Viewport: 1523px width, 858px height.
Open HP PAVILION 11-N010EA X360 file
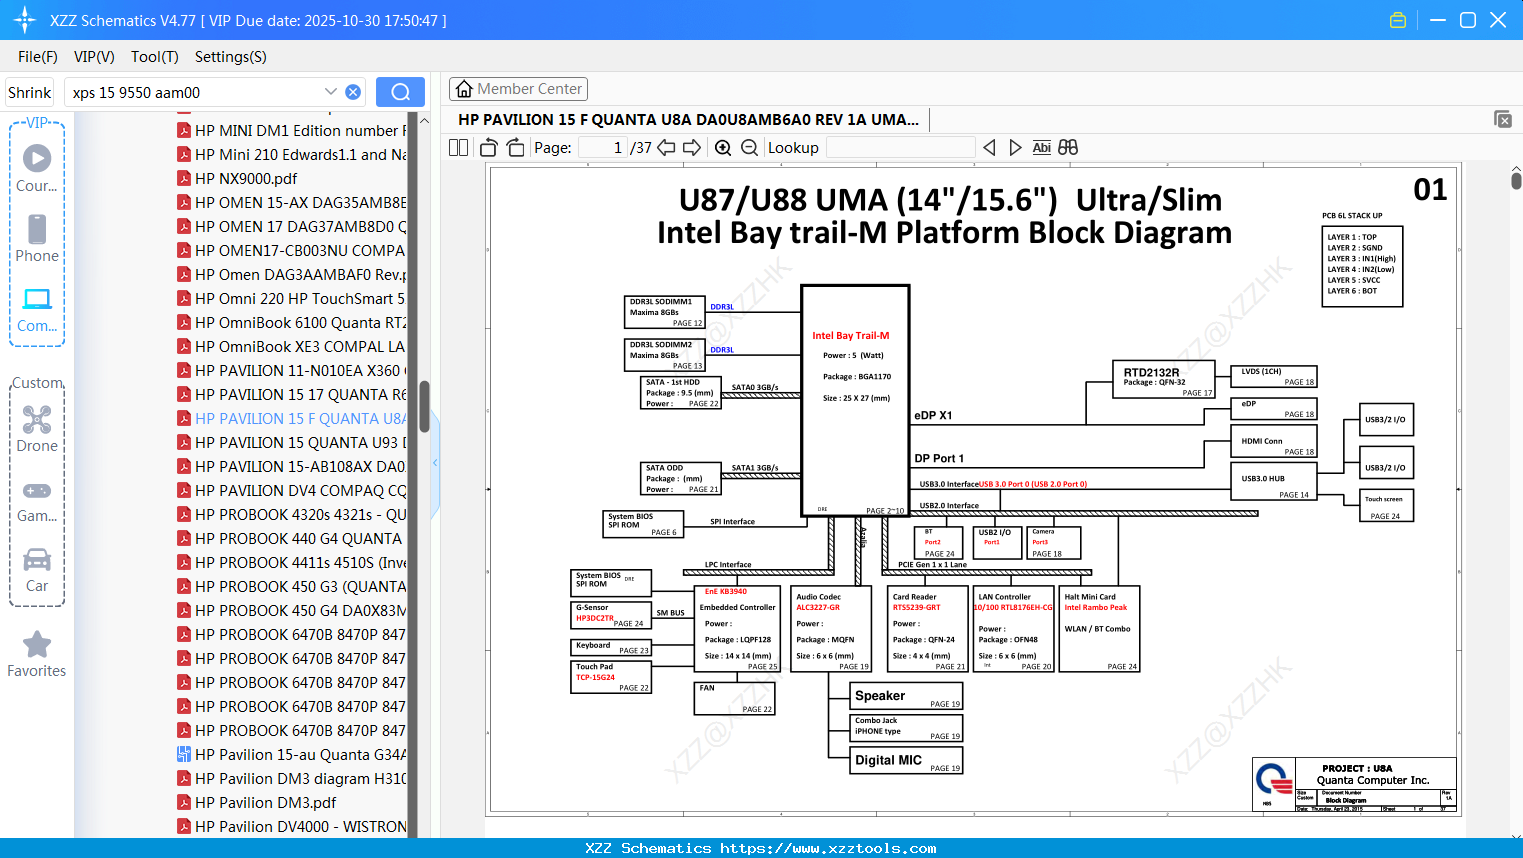291,371
